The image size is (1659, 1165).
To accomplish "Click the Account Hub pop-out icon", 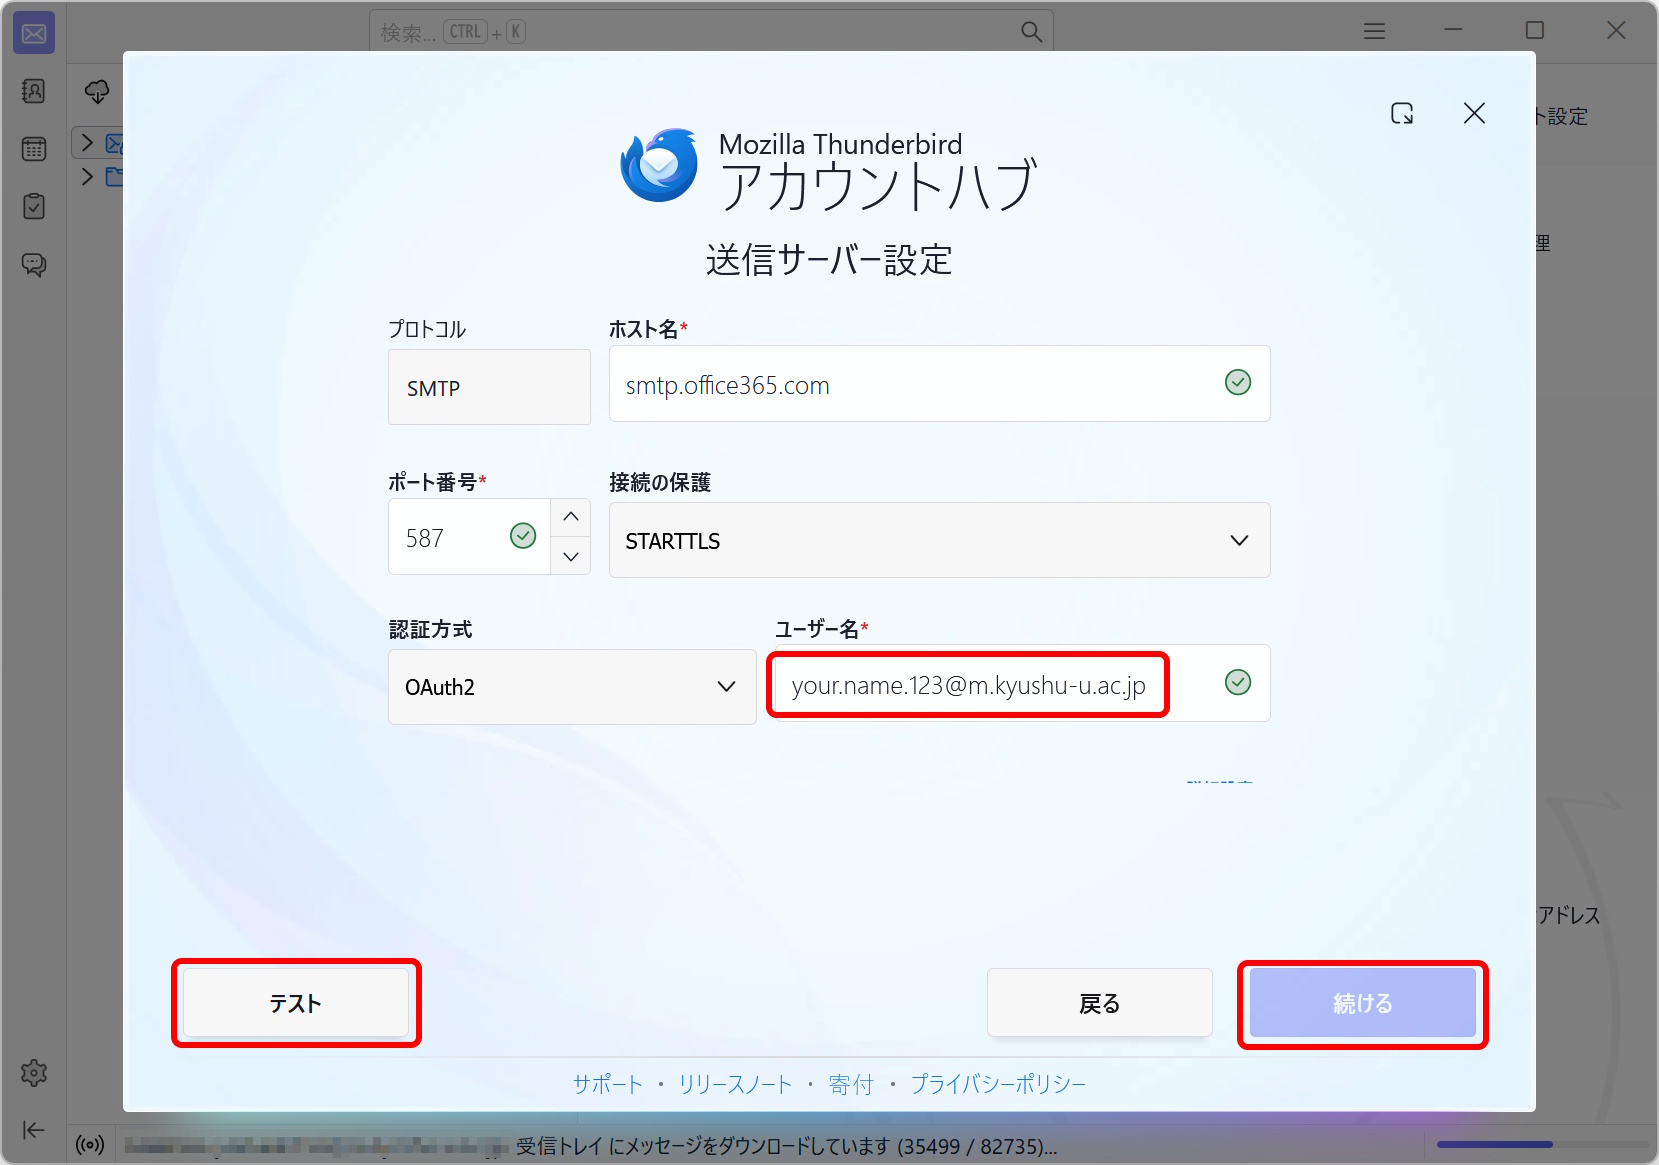I will [1402, 114].
